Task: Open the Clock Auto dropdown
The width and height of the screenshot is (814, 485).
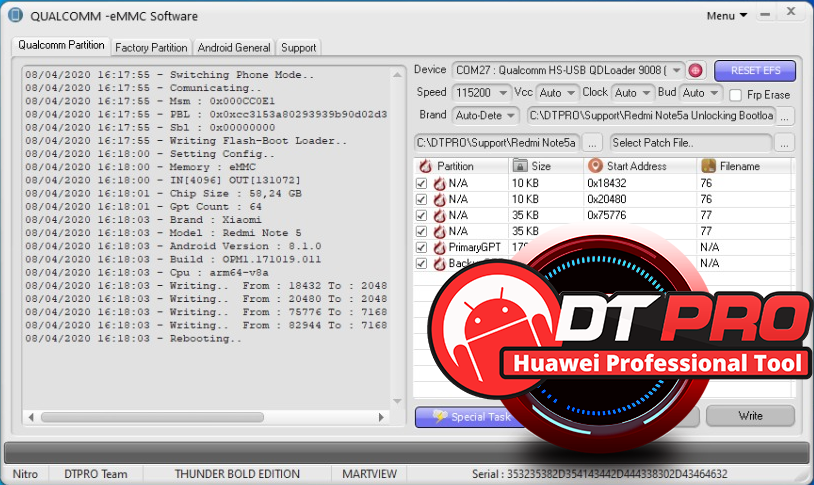Action: click(646, 93)
